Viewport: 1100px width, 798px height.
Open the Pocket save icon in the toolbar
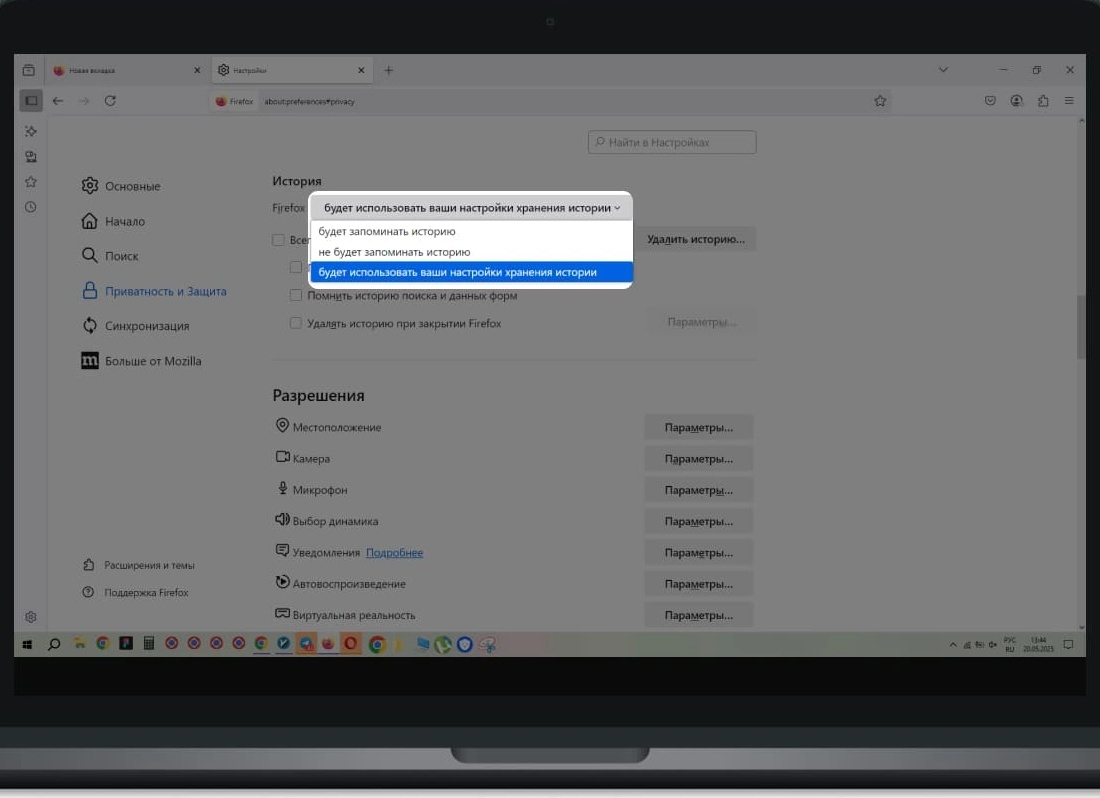[x=990, y=101]
